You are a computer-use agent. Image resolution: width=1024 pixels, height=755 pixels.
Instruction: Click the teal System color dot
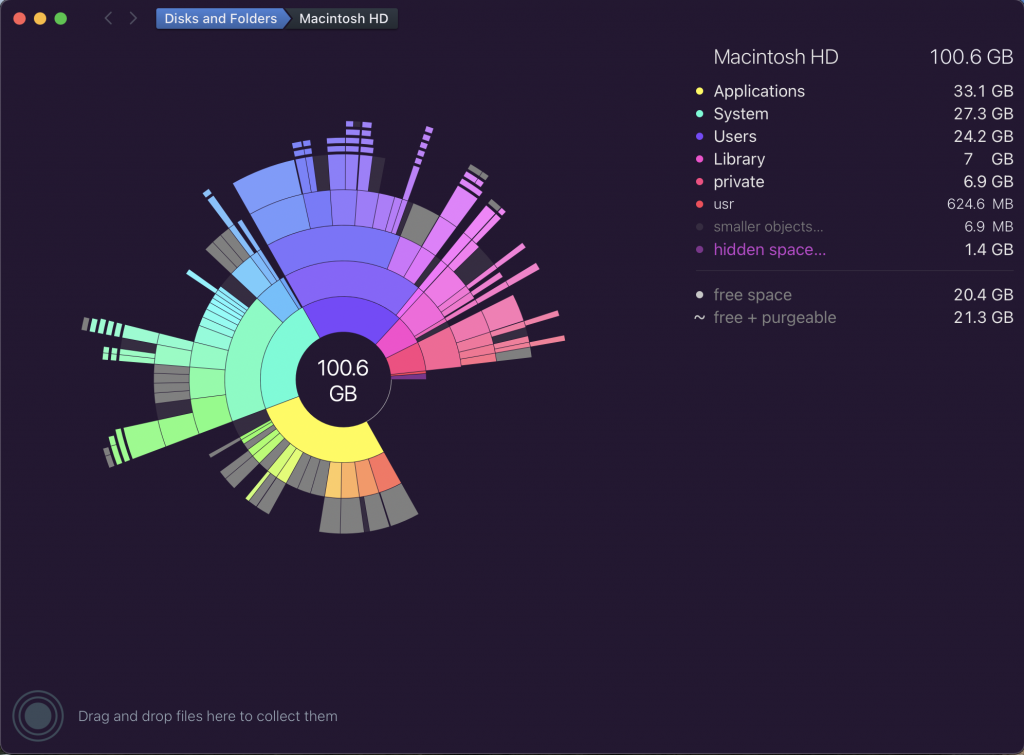[x=699, y=114]
